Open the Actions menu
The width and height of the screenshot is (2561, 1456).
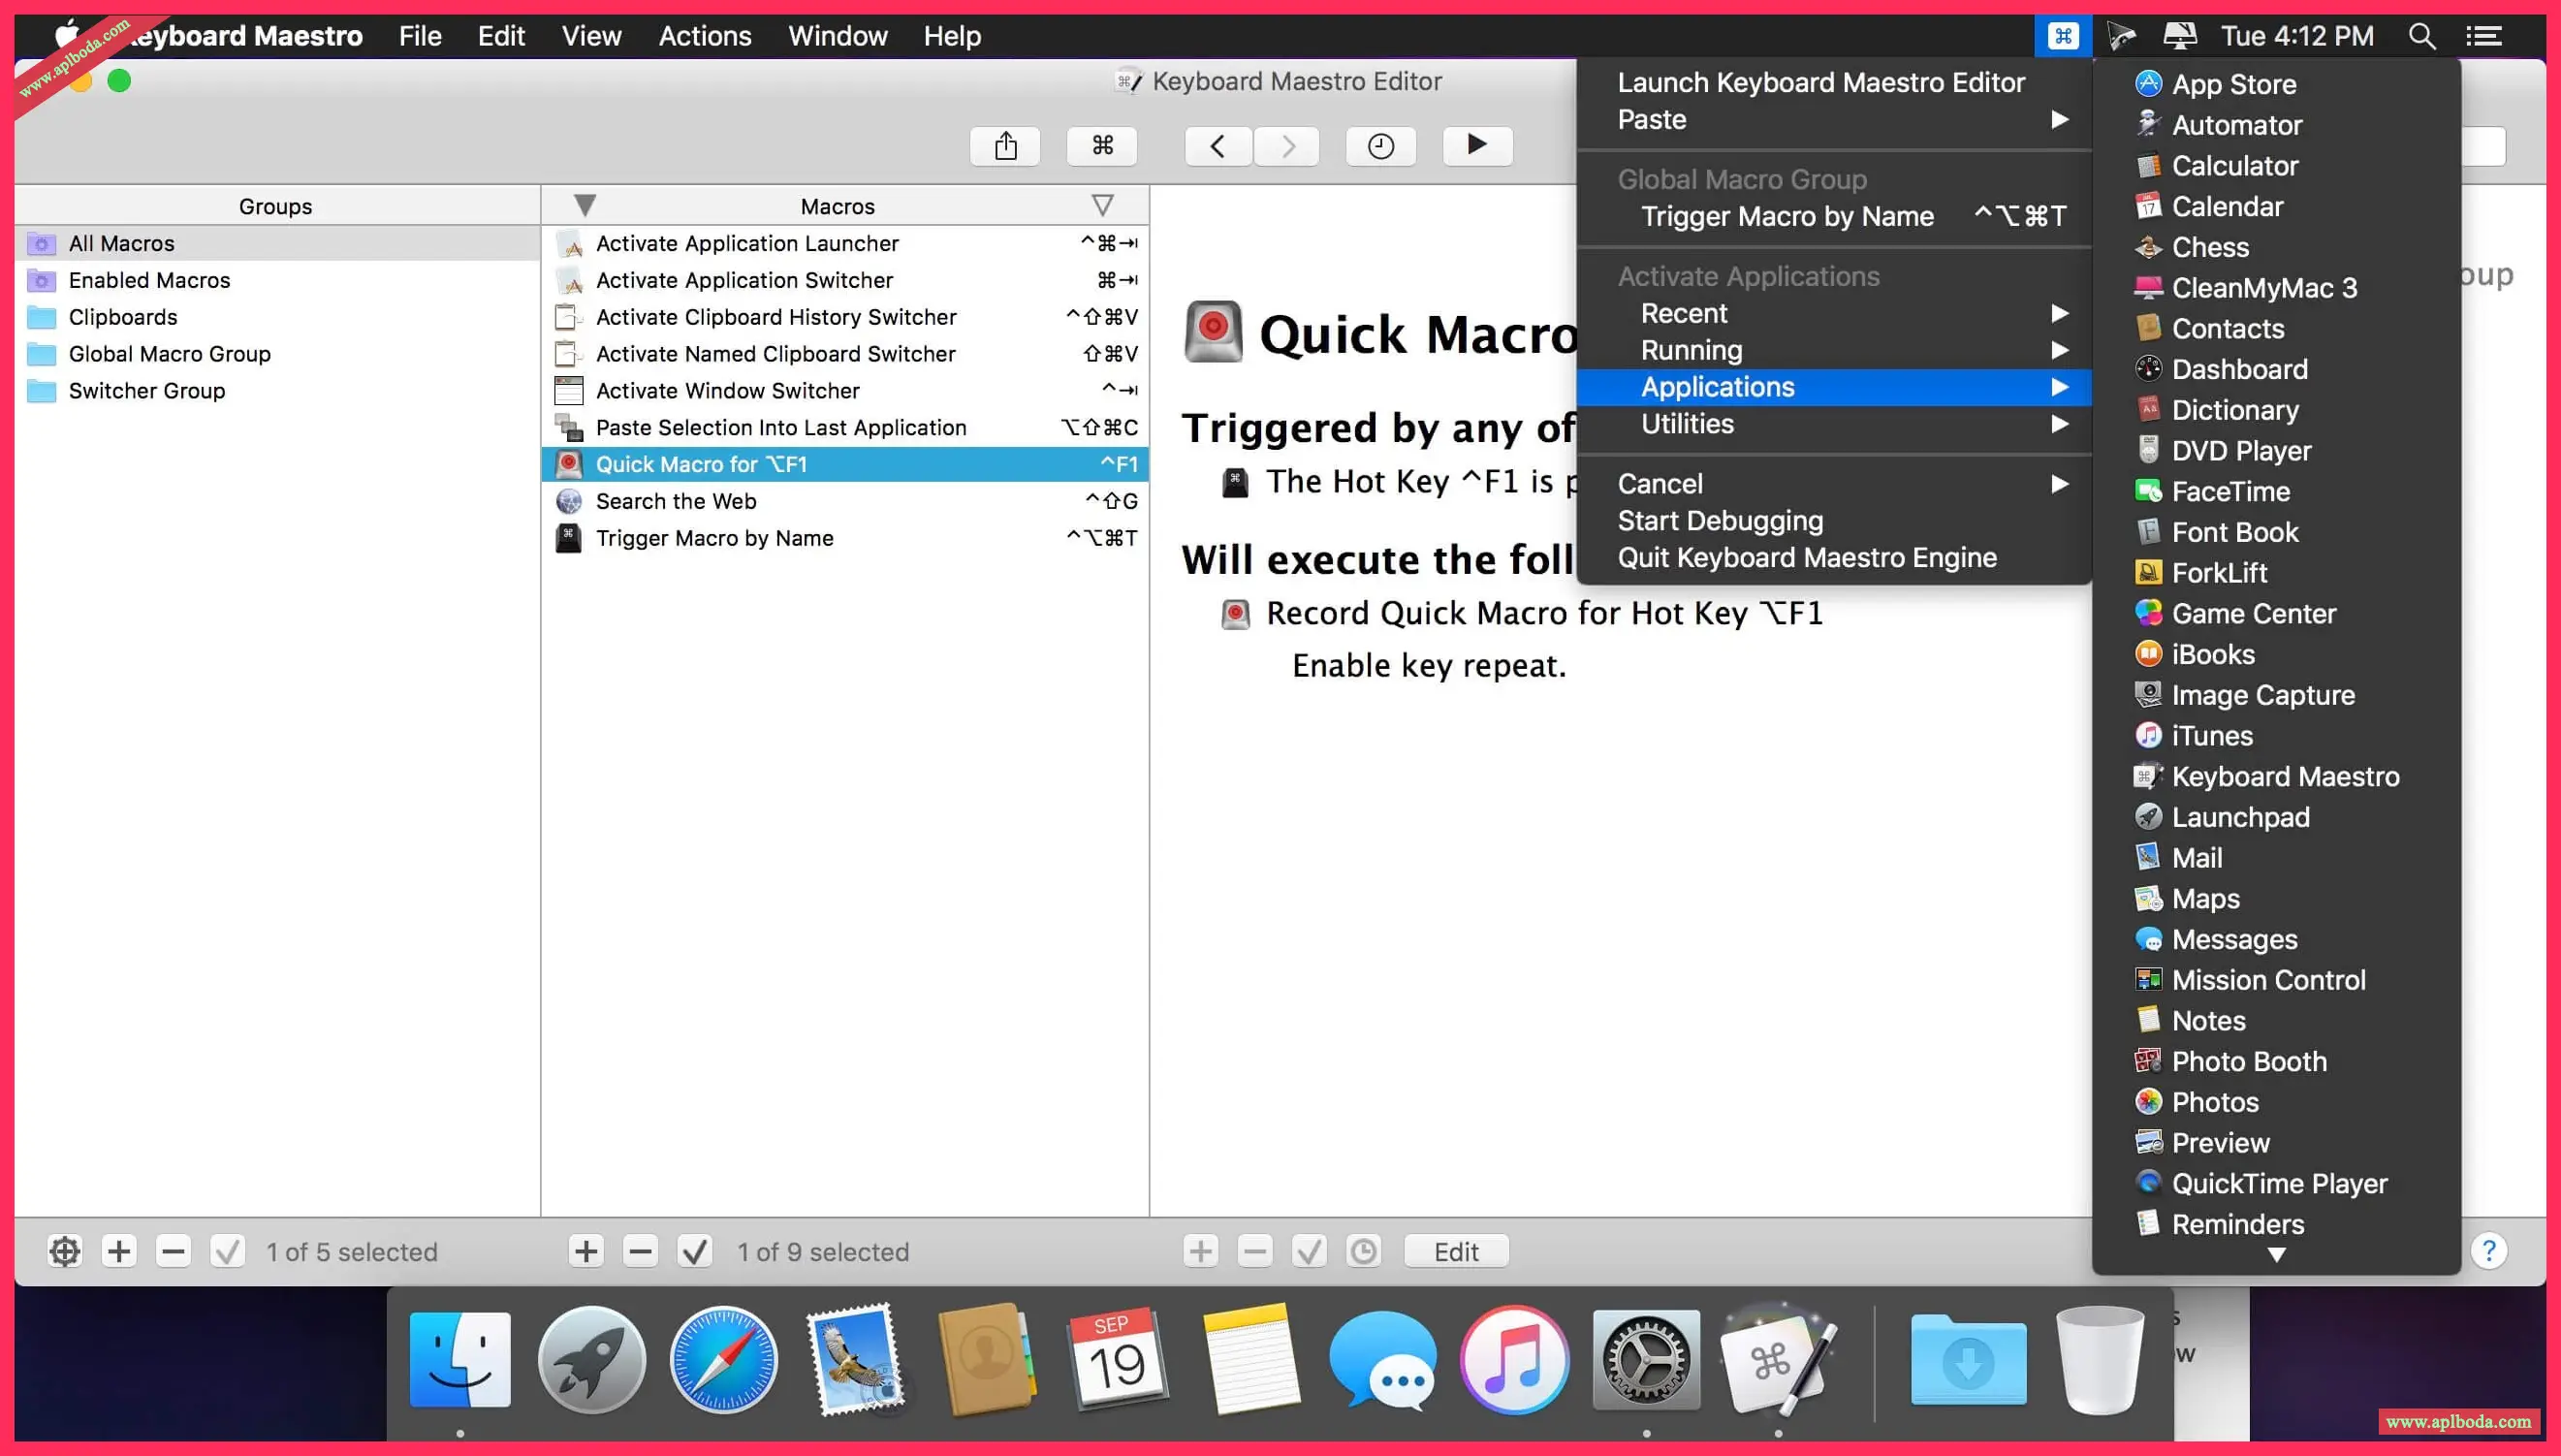click(x=704, y=36)
